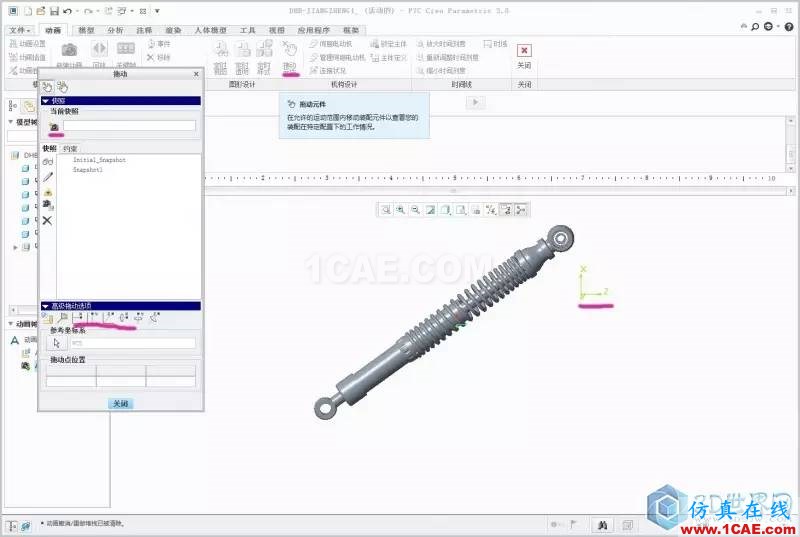The height and width of the screenshot is (537, 800).
Task: Click the rotate-about-Z drag option icon
Action: 154,318
